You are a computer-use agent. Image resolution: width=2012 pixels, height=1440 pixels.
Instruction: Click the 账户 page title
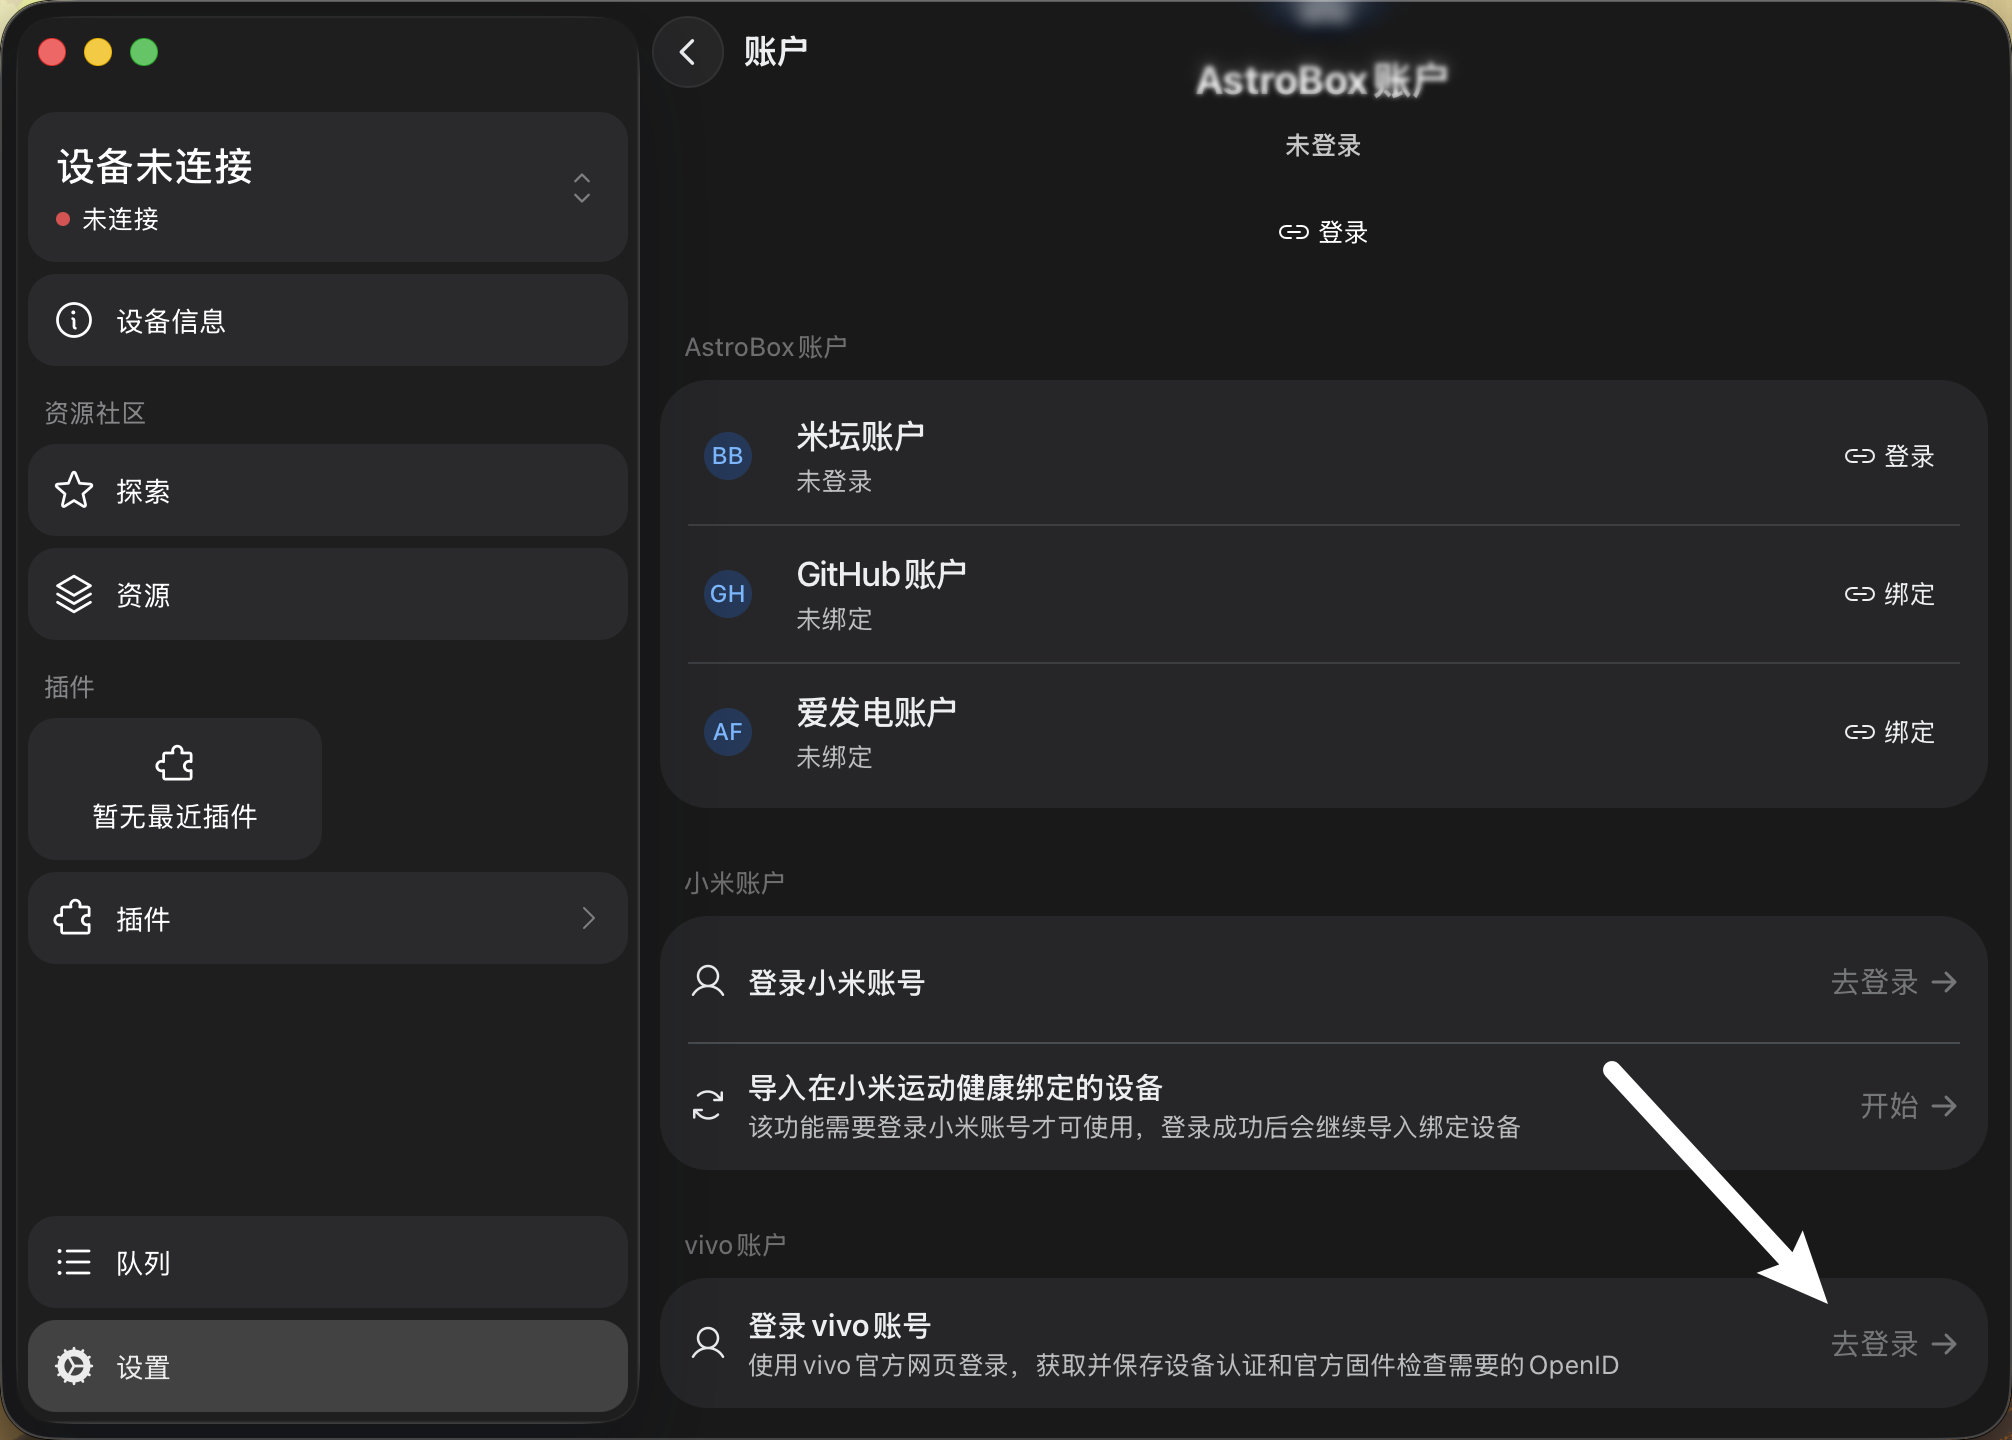pyautogui.click(x=776, y=51)
